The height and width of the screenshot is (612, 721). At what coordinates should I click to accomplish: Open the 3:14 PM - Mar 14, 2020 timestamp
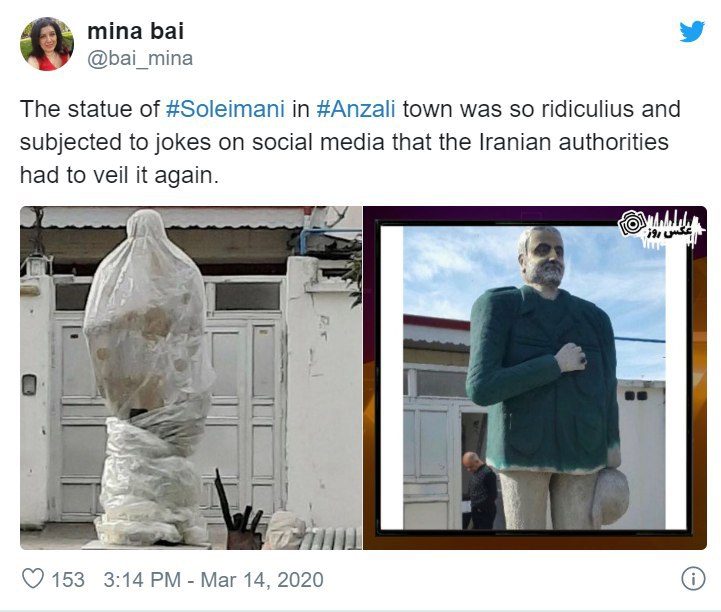click(213, 579)
